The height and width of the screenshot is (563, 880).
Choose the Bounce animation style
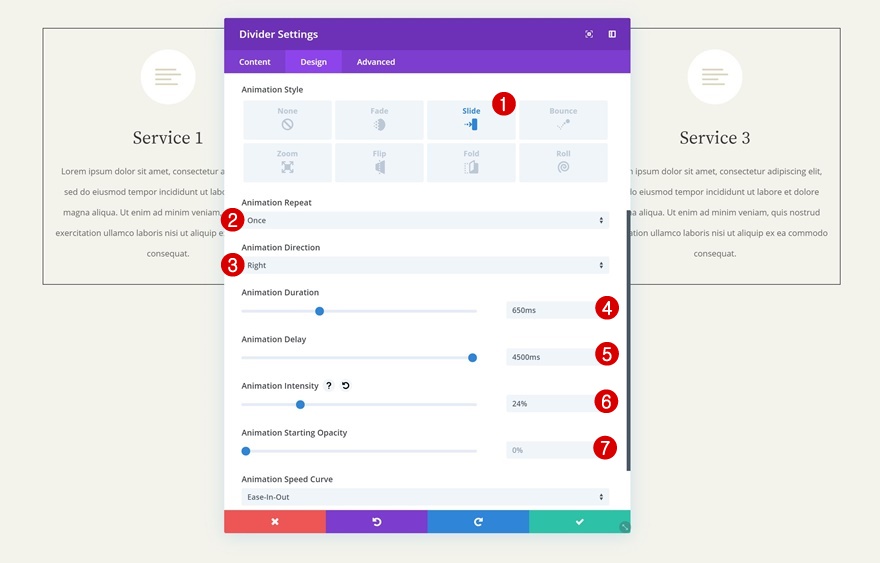[563, 120]
